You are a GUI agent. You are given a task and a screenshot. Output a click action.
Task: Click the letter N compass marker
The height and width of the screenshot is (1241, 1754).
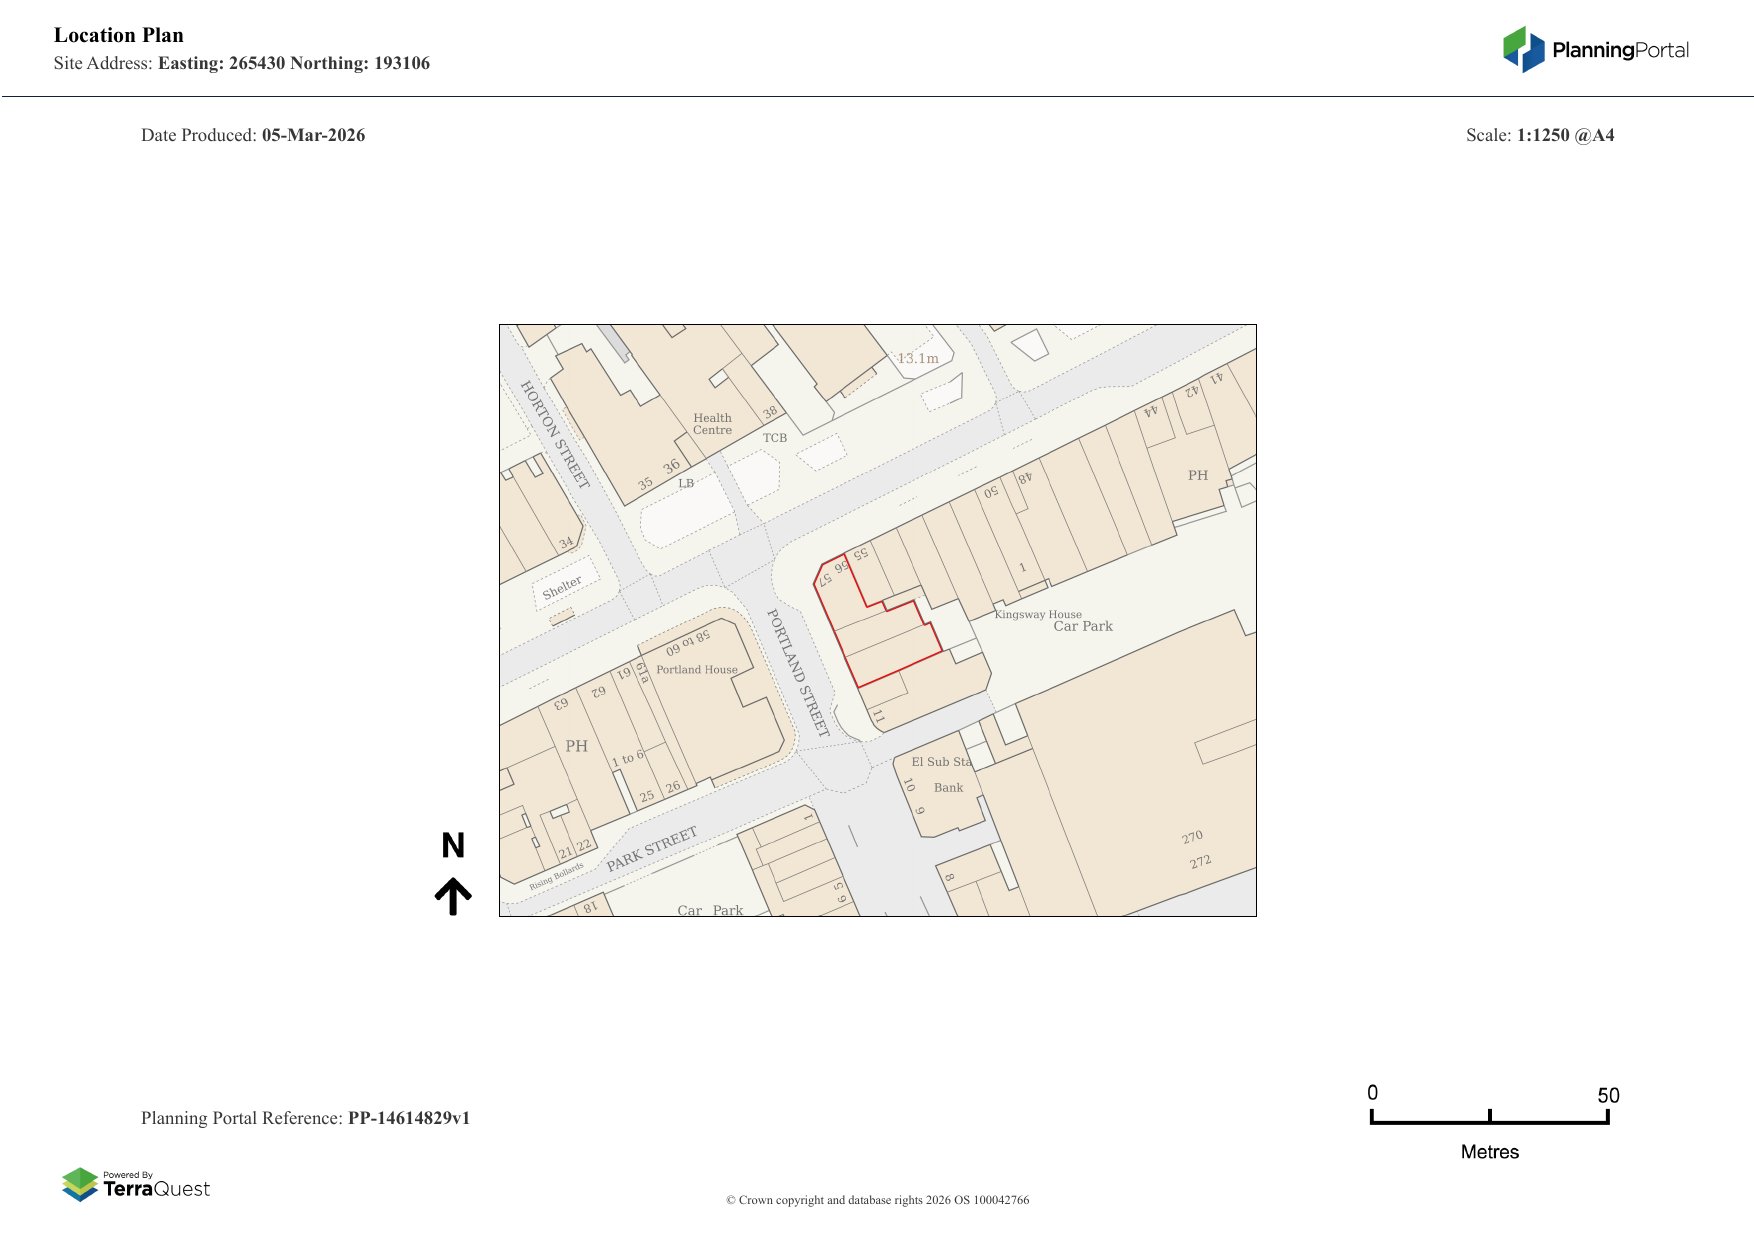pos(453,846)
